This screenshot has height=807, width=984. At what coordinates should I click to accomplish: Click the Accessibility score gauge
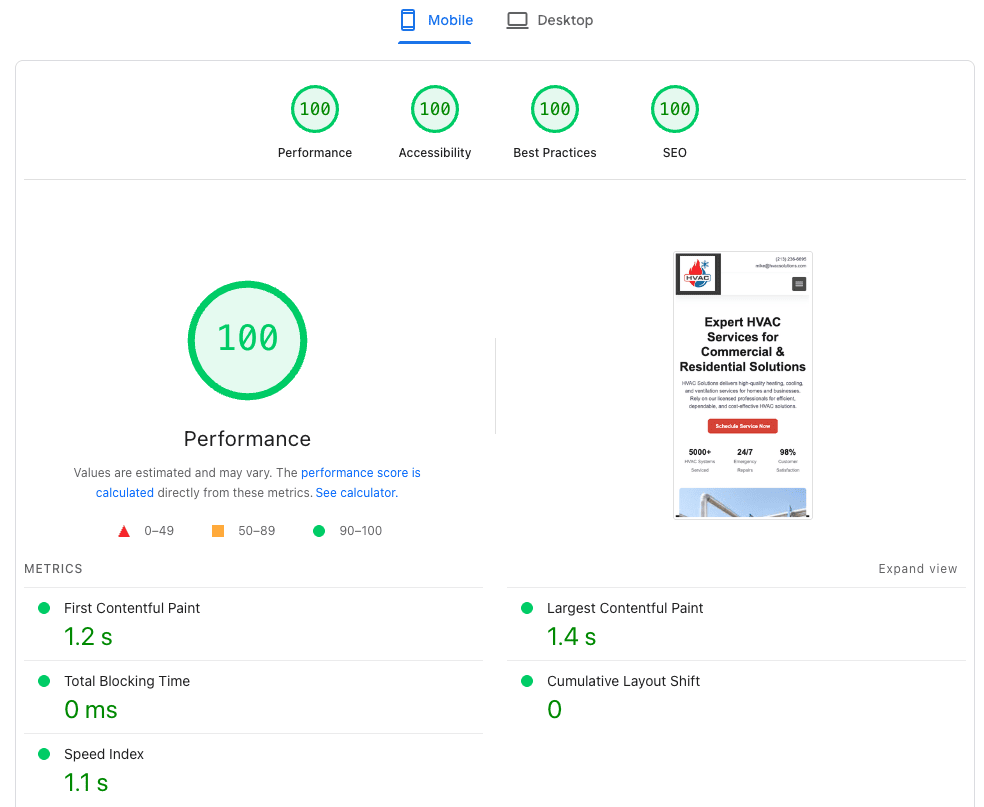point(435,109)
